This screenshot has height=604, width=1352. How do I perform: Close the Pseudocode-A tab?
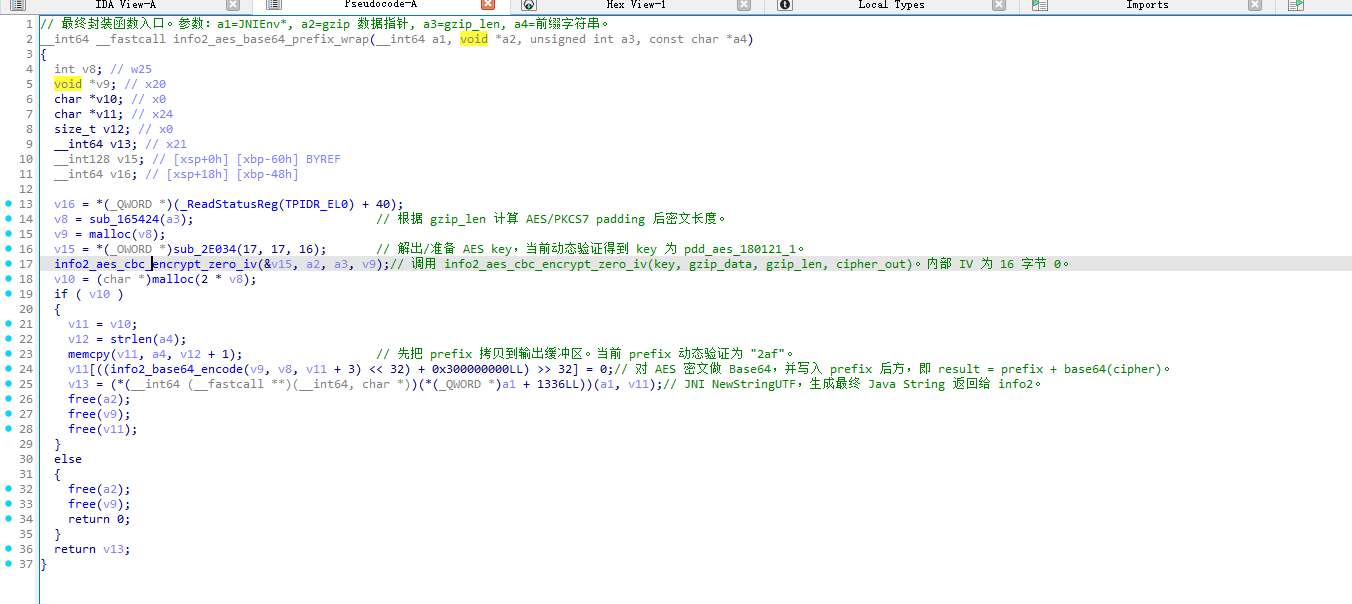pos(488,5)
